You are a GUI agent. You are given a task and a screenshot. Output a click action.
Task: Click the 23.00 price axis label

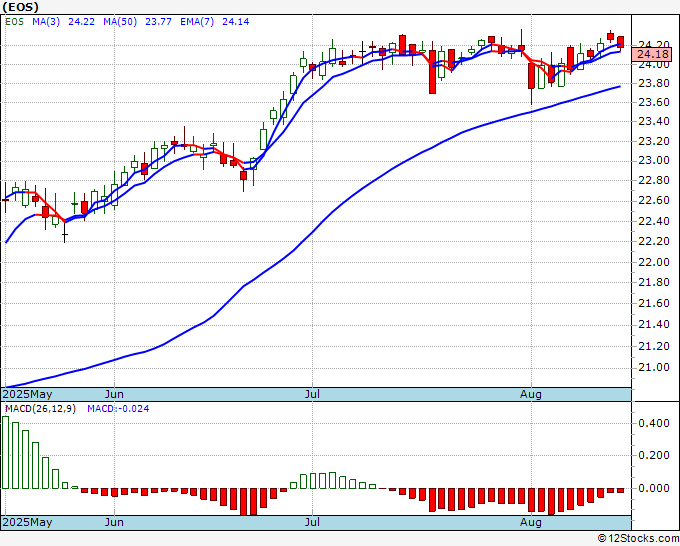(654, 161)
